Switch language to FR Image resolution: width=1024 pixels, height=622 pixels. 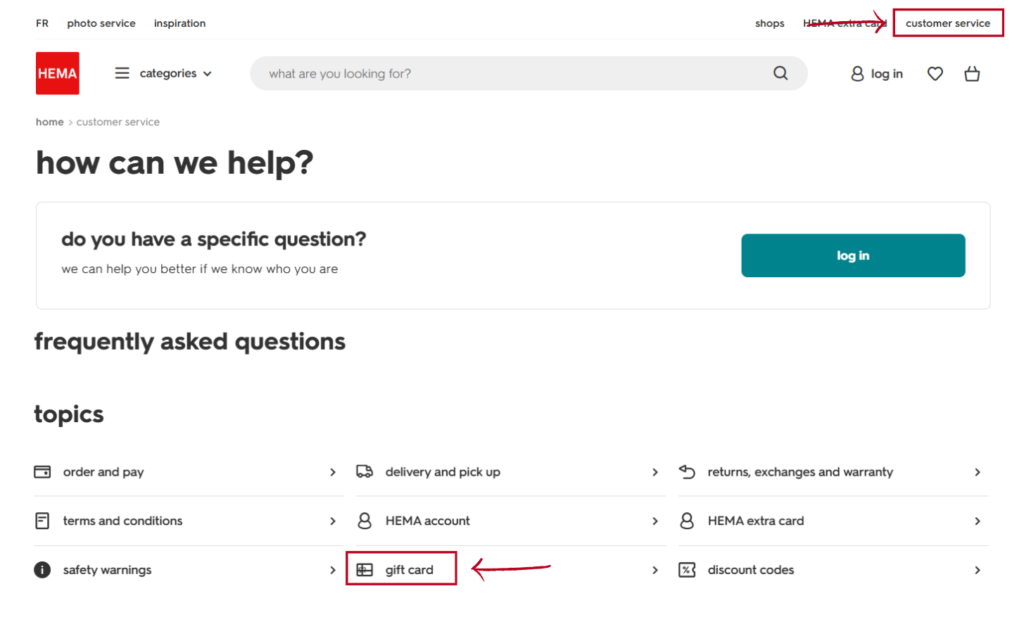42,23
